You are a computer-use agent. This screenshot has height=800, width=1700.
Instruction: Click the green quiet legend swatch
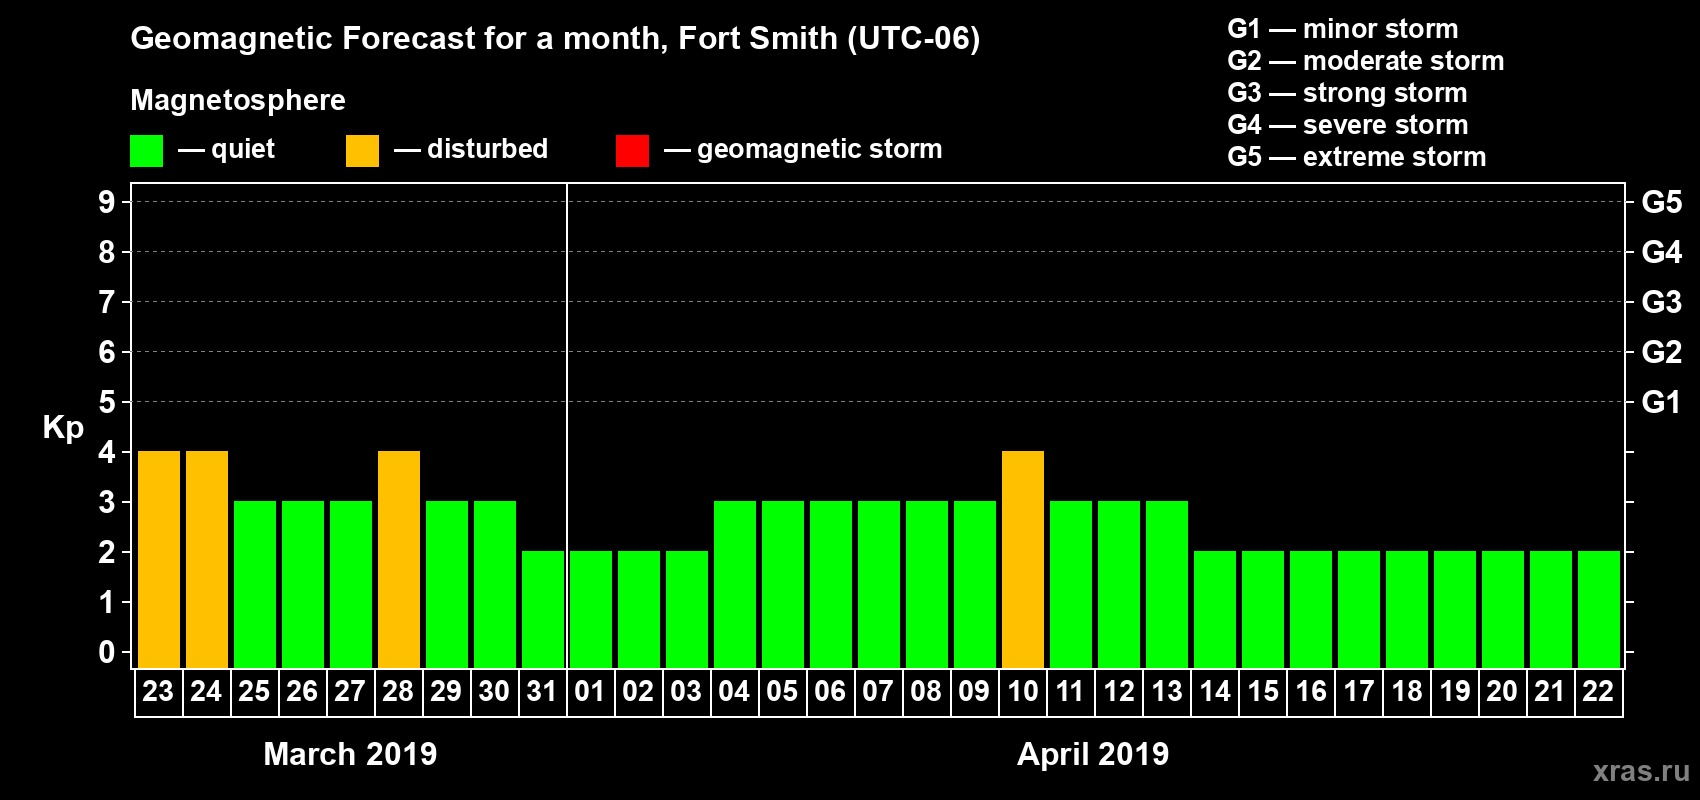146,151
